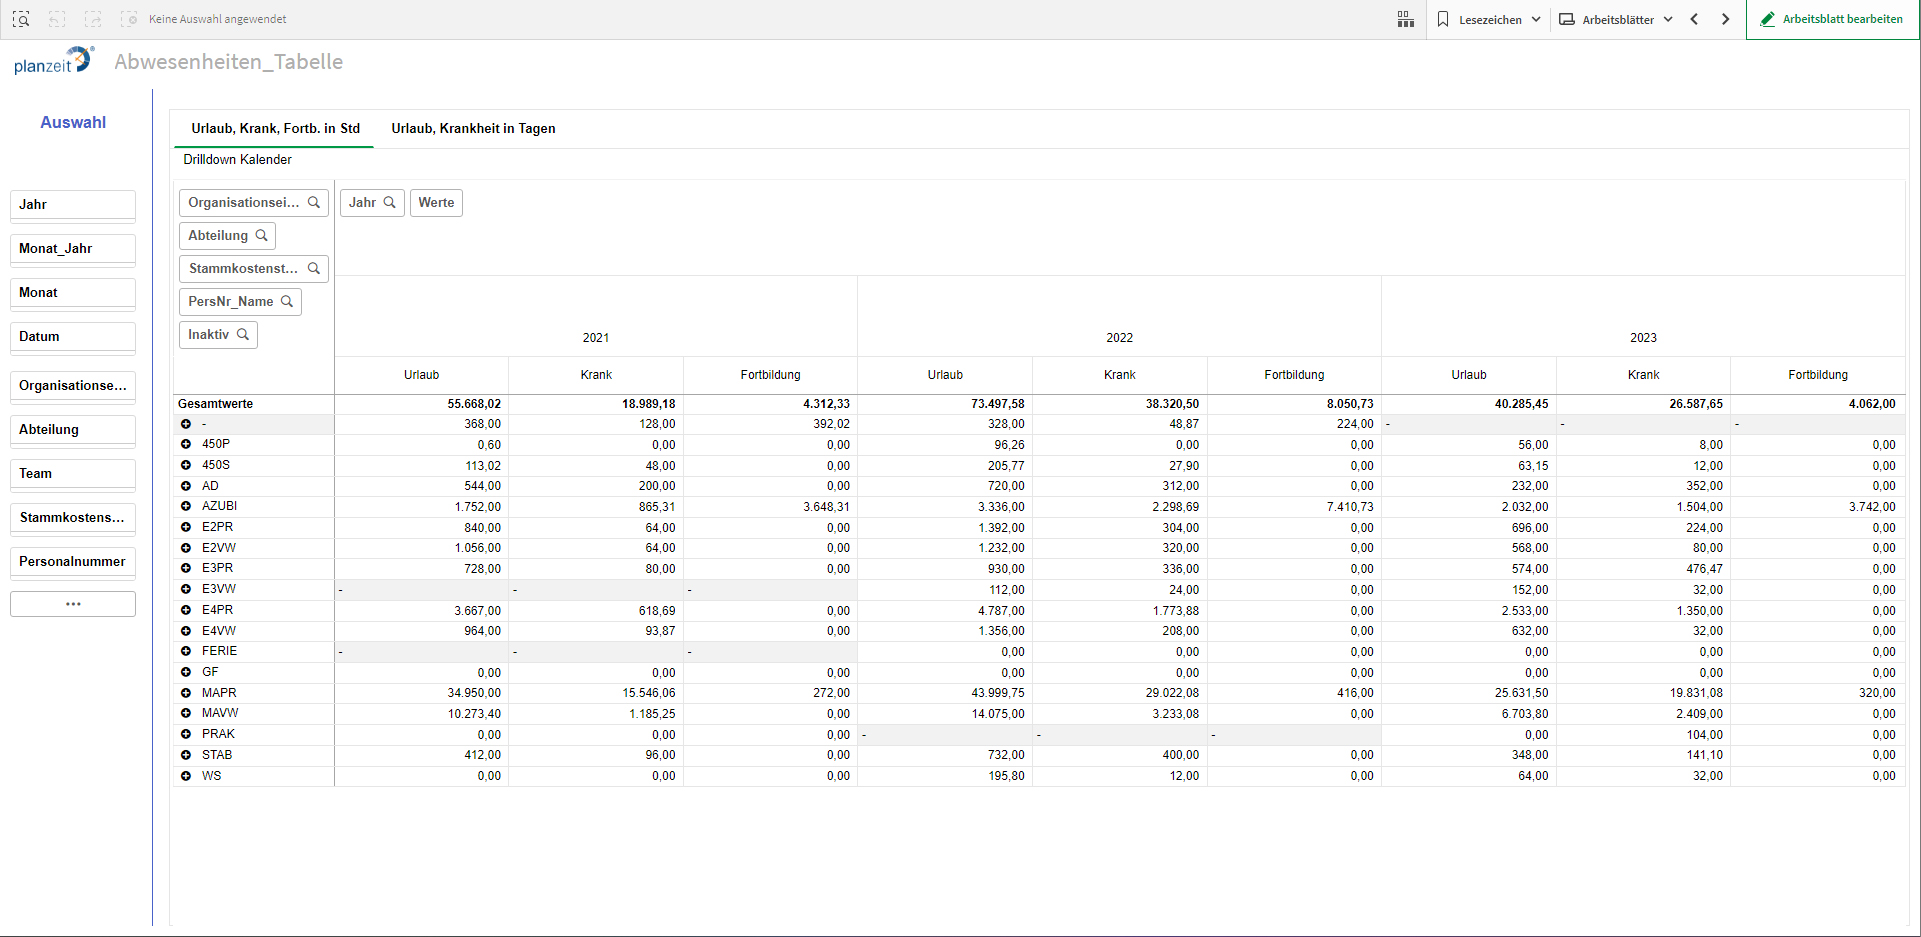This screenshot has width=1921, height=937.
Task: Open the Monat_Jahr filter pane
Action: 73,249
